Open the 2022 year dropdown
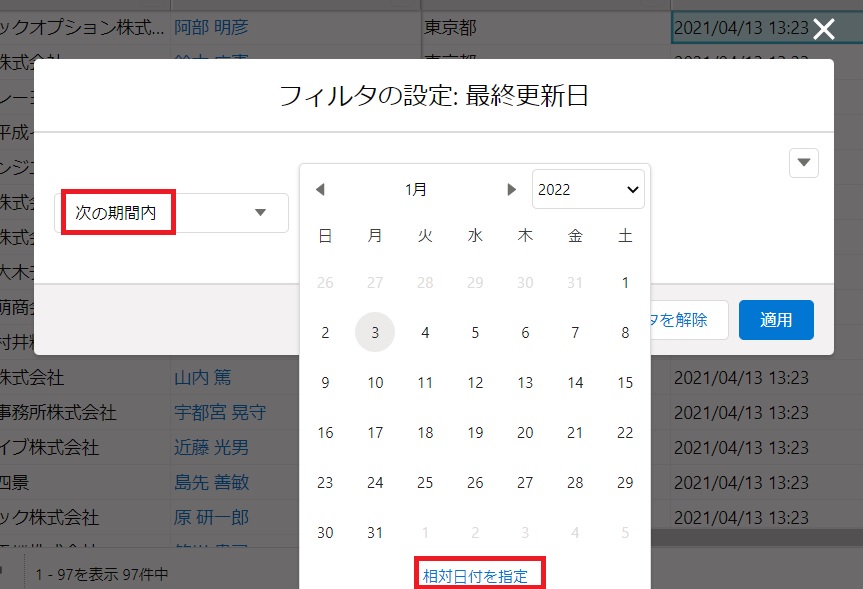This screenshot has width=863, height=589. click(588, 189)
